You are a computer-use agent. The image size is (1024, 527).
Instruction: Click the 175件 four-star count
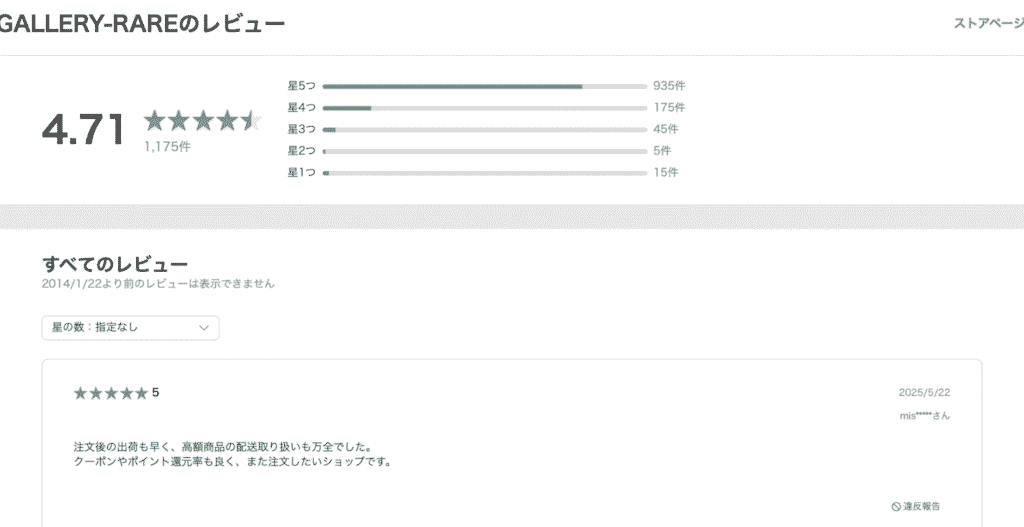click(x=669, y=108)
